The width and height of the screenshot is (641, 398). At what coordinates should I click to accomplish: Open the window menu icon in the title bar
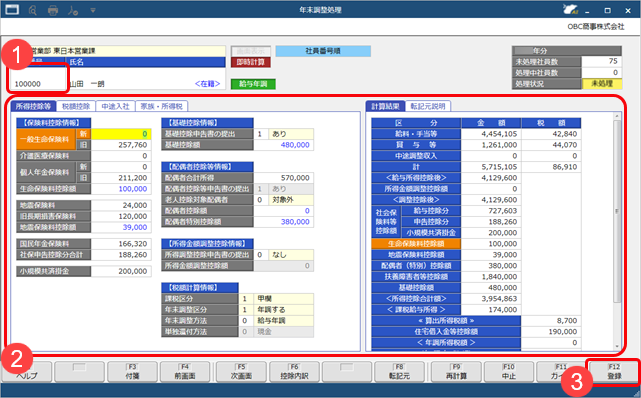click(12, 9)
